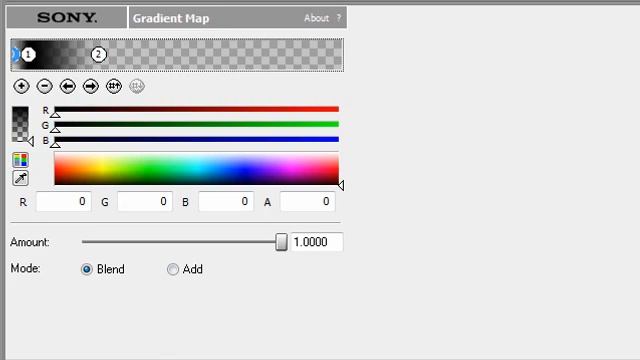Click the spectrum brightness triangle marker
Viewport: 640px width, 360px height.
[x=341, y=186]
